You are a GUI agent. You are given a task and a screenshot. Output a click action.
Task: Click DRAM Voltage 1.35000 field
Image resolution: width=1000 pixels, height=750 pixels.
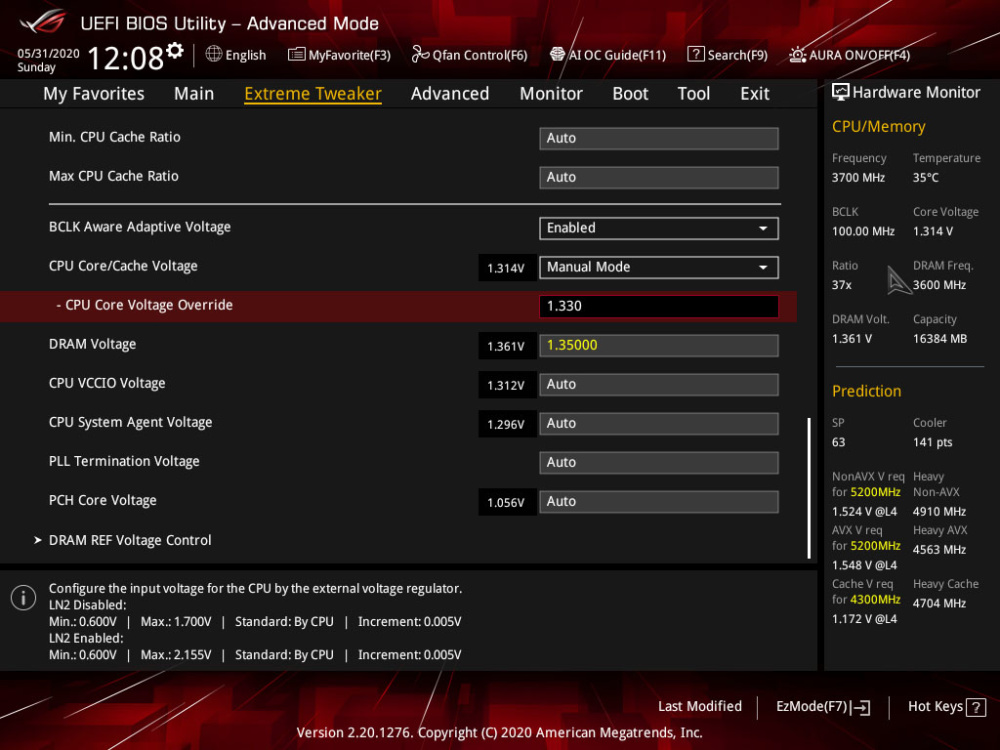click(x=659, y=346)
